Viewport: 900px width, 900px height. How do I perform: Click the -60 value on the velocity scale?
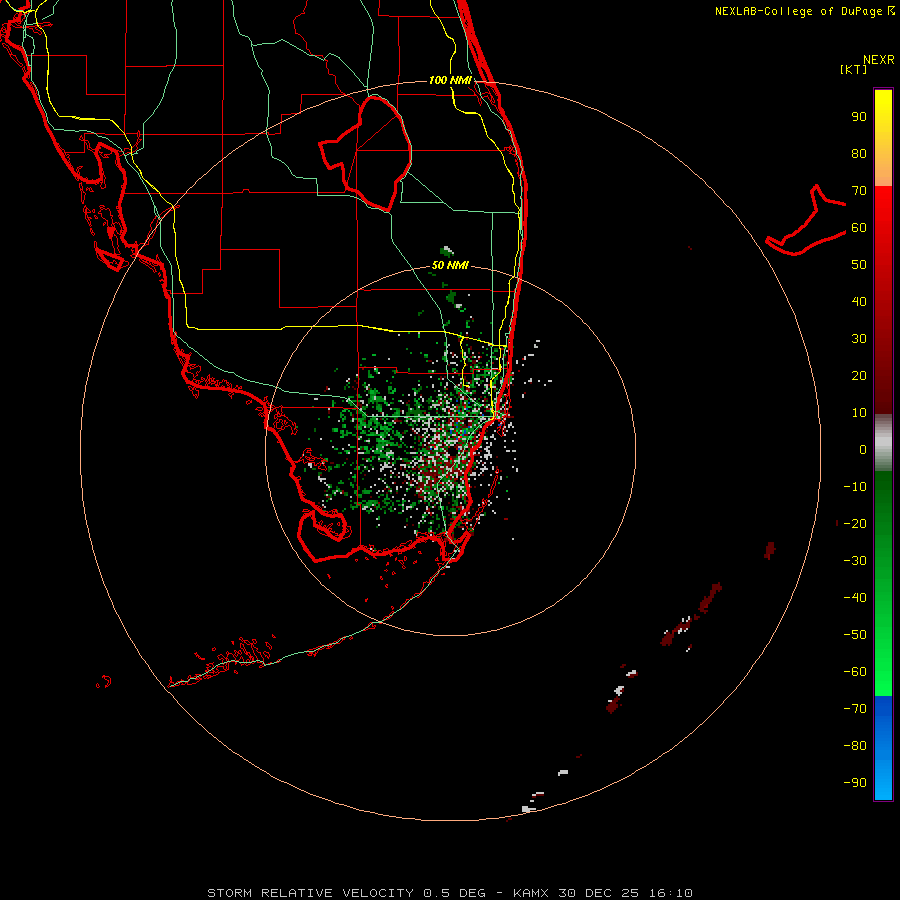click(x=855, y=672)
